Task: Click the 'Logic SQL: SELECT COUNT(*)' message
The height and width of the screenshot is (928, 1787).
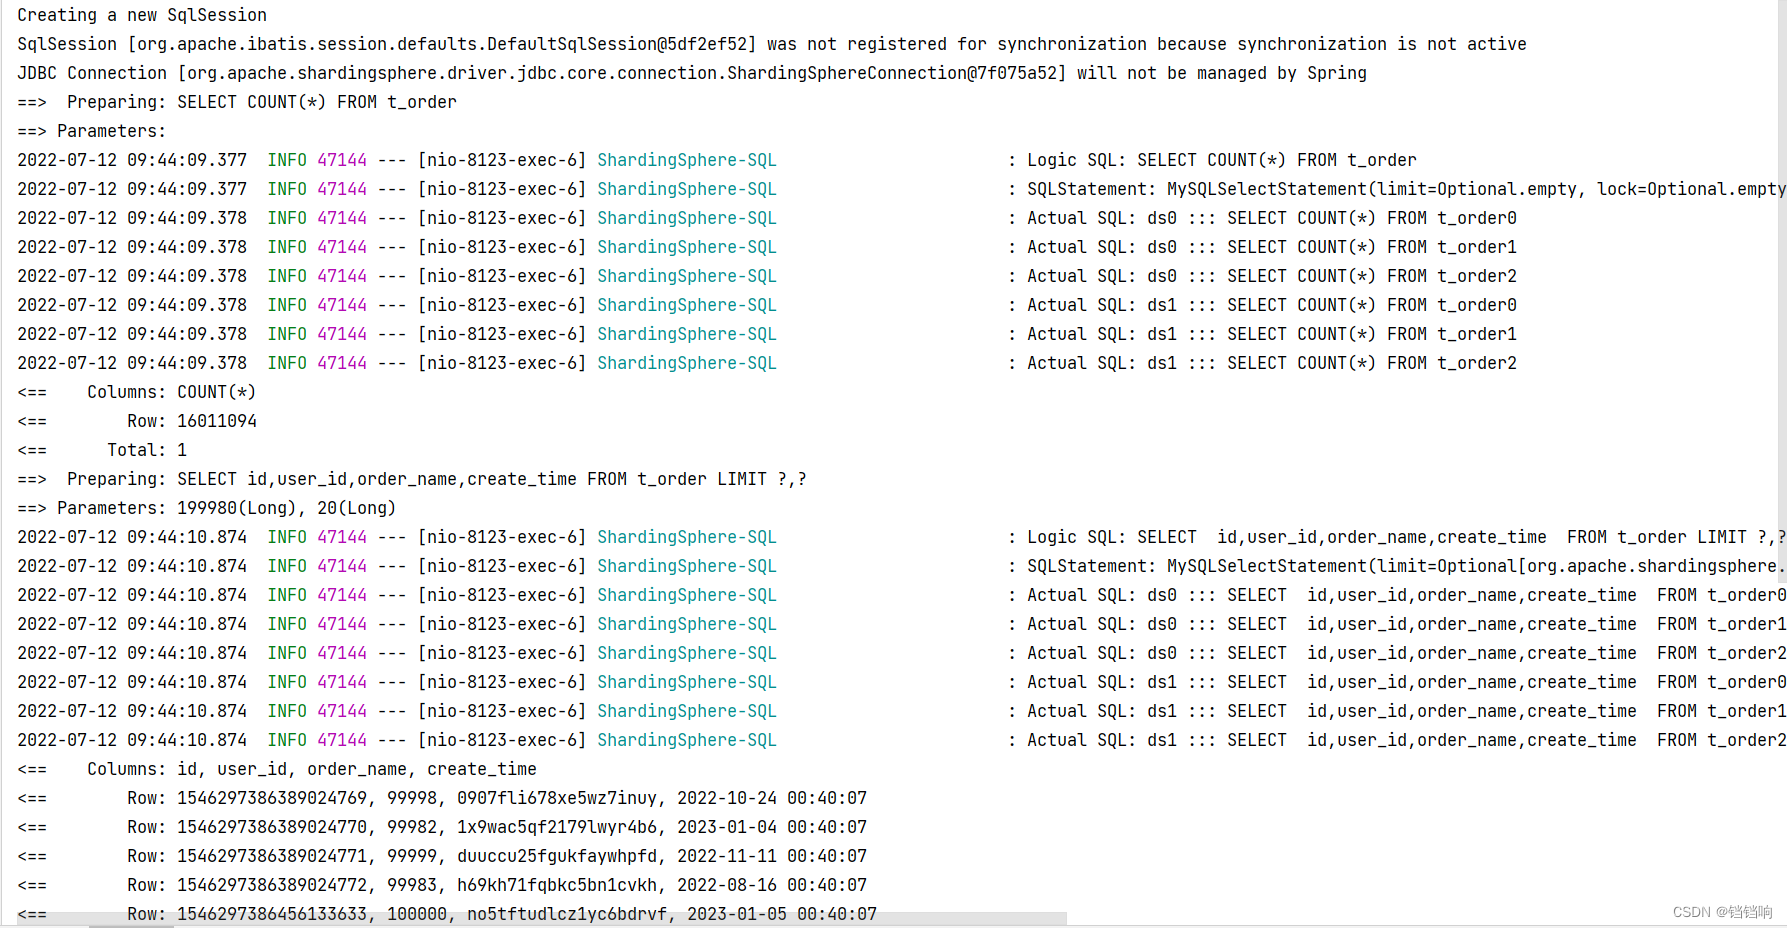Action: pyautogui.click(x=1222, y=160)
